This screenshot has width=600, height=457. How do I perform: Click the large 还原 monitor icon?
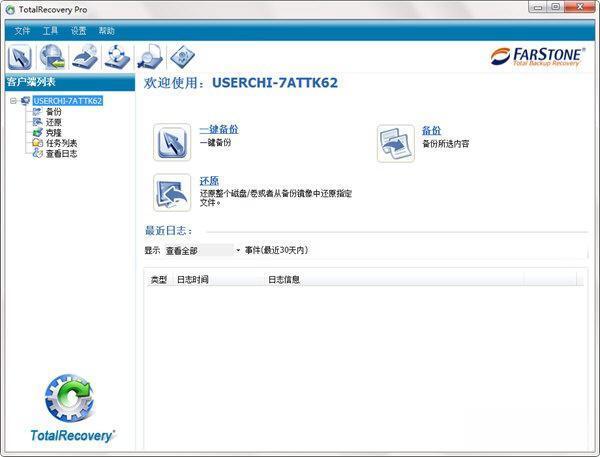tap(172, 193)
